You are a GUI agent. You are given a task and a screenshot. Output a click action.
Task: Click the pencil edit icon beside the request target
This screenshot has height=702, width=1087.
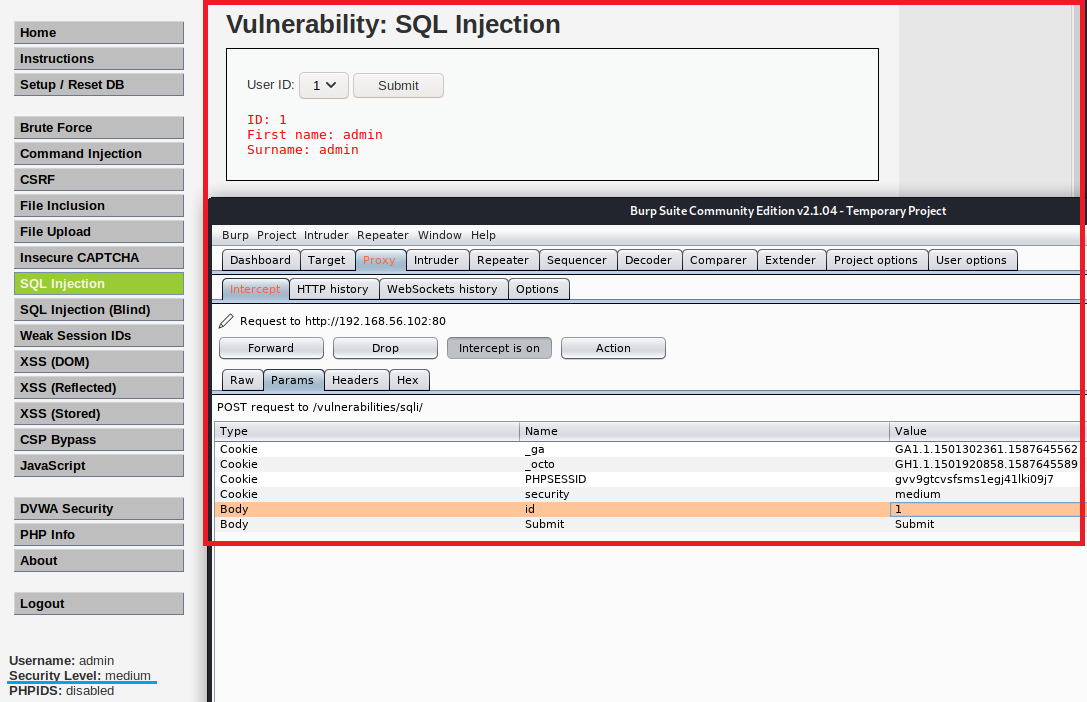(226, 321)
